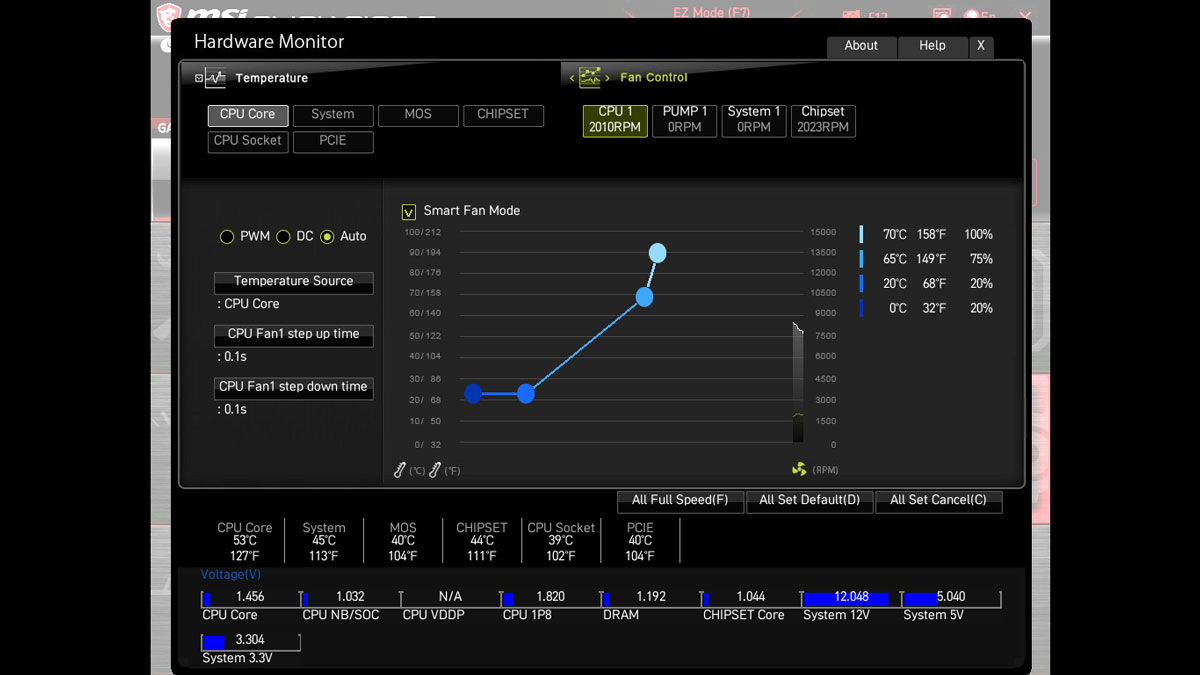
Task: Click the green fan RPM icon
Action: coord(799,469)
